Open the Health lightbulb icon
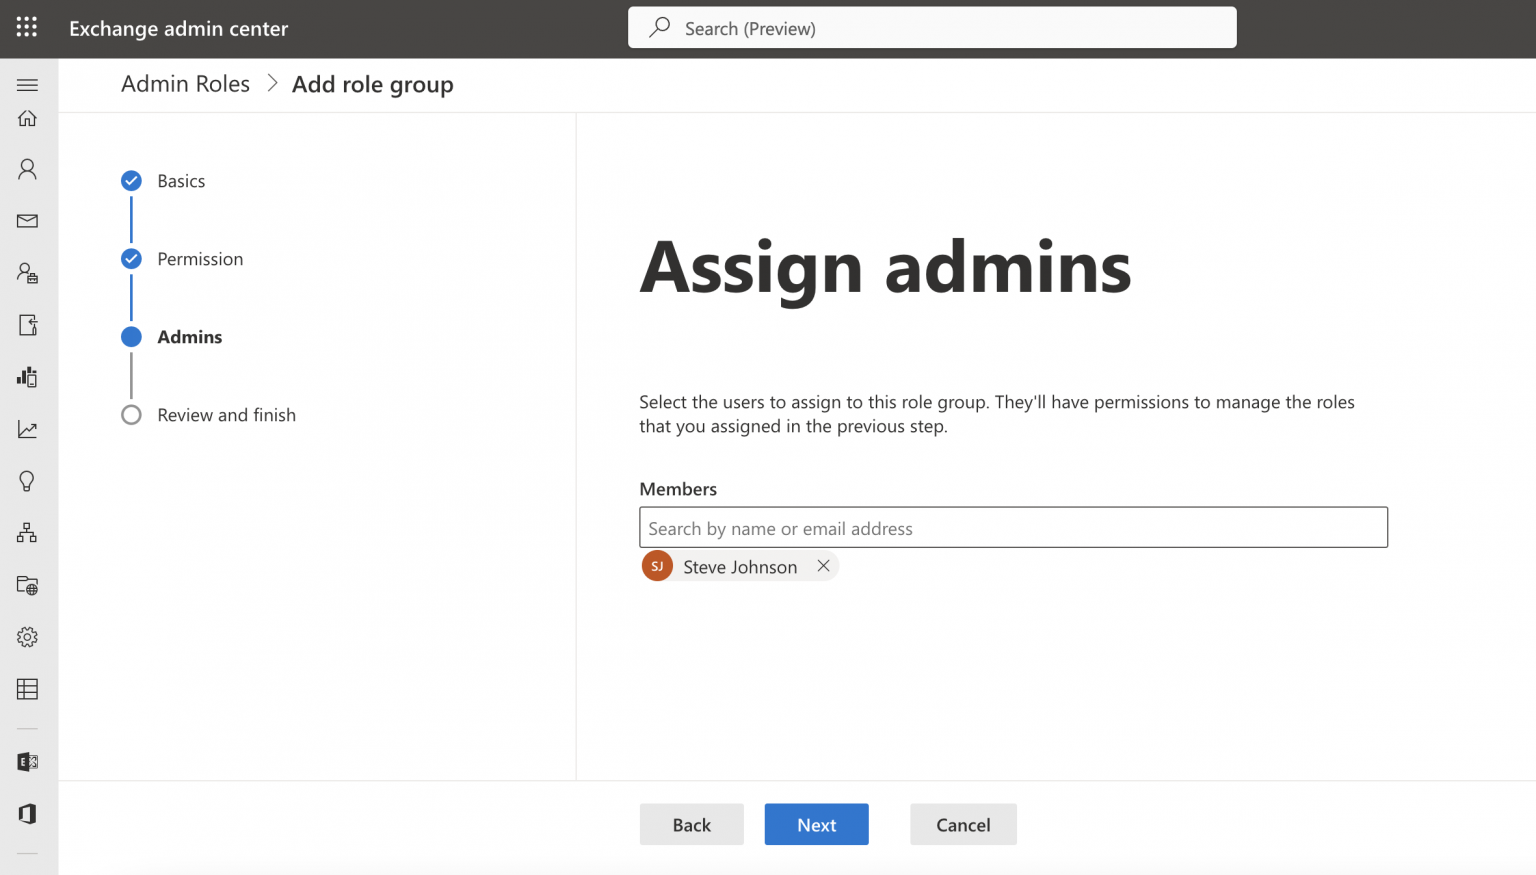Viewport: 1536px width, 875px height. [x=27, y=481]
